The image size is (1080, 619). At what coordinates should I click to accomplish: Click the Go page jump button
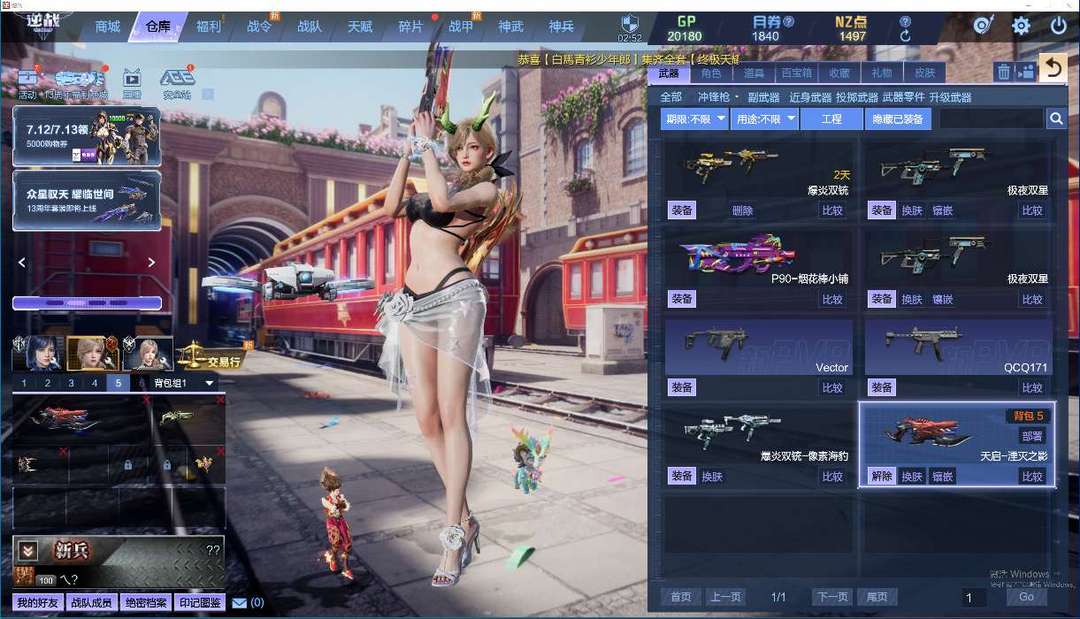click(x=1026, y=597)
